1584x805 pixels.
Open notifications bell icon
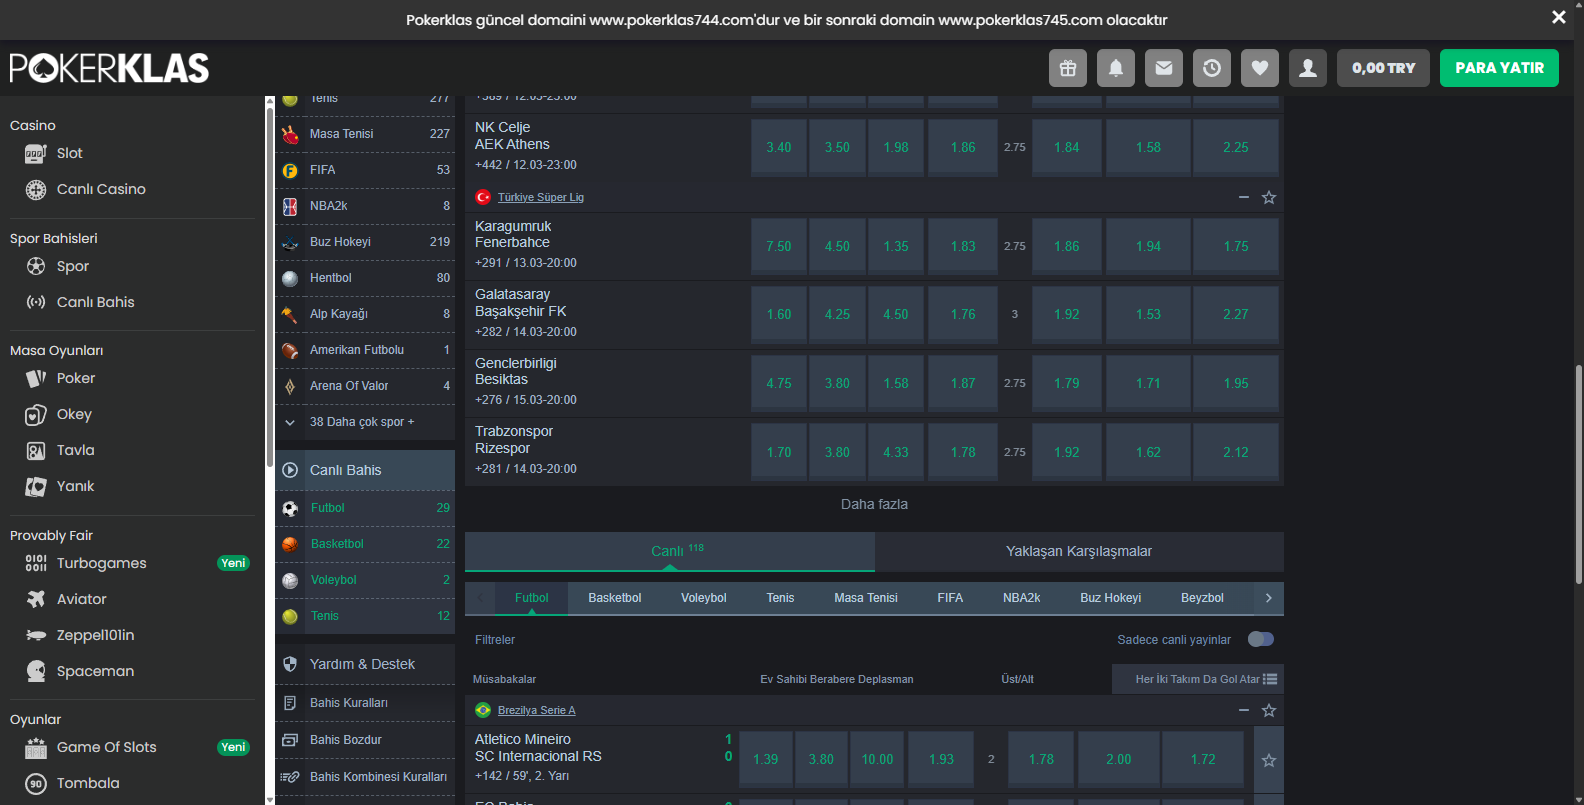coord(1116,68)
